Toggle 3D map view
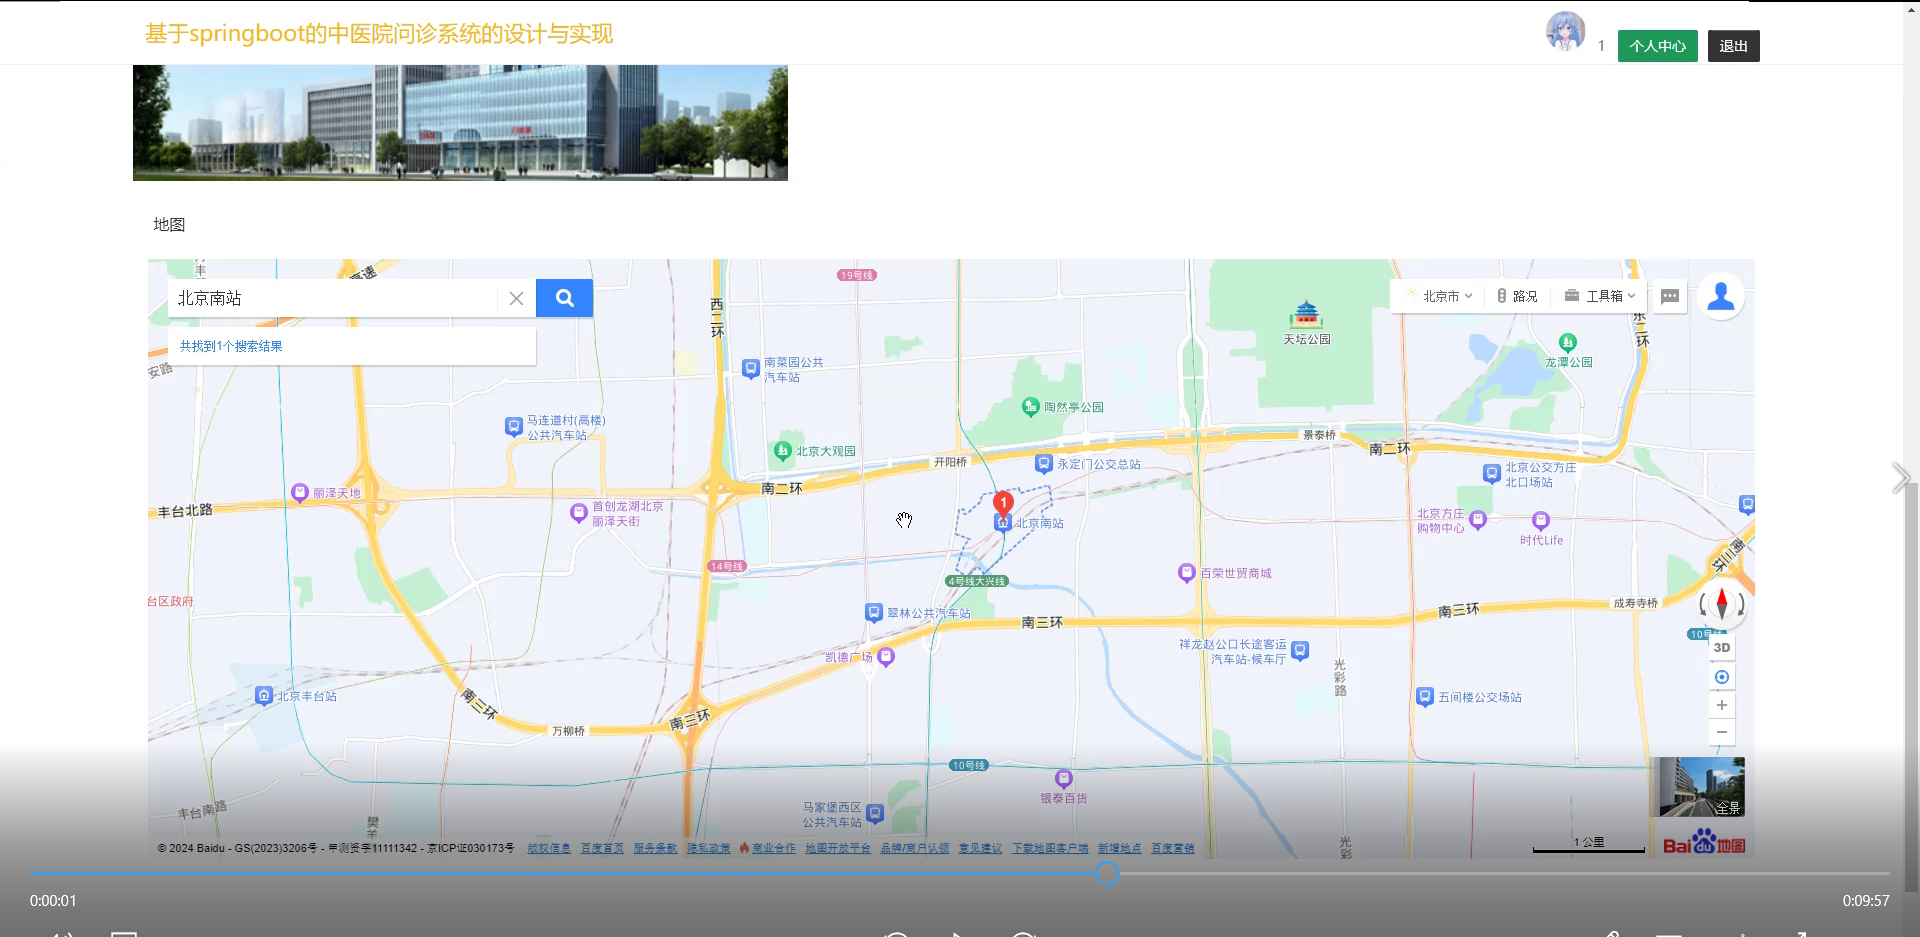The image size is (1920, 937). click(x=1722, y=647)
